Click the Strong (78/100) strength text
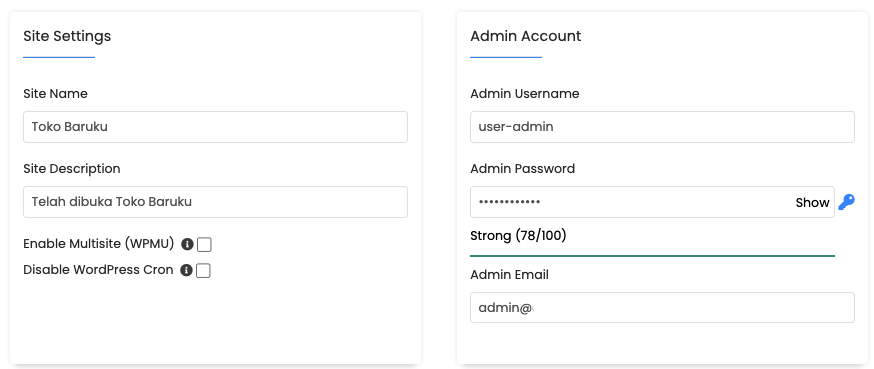 coord(518,236)
